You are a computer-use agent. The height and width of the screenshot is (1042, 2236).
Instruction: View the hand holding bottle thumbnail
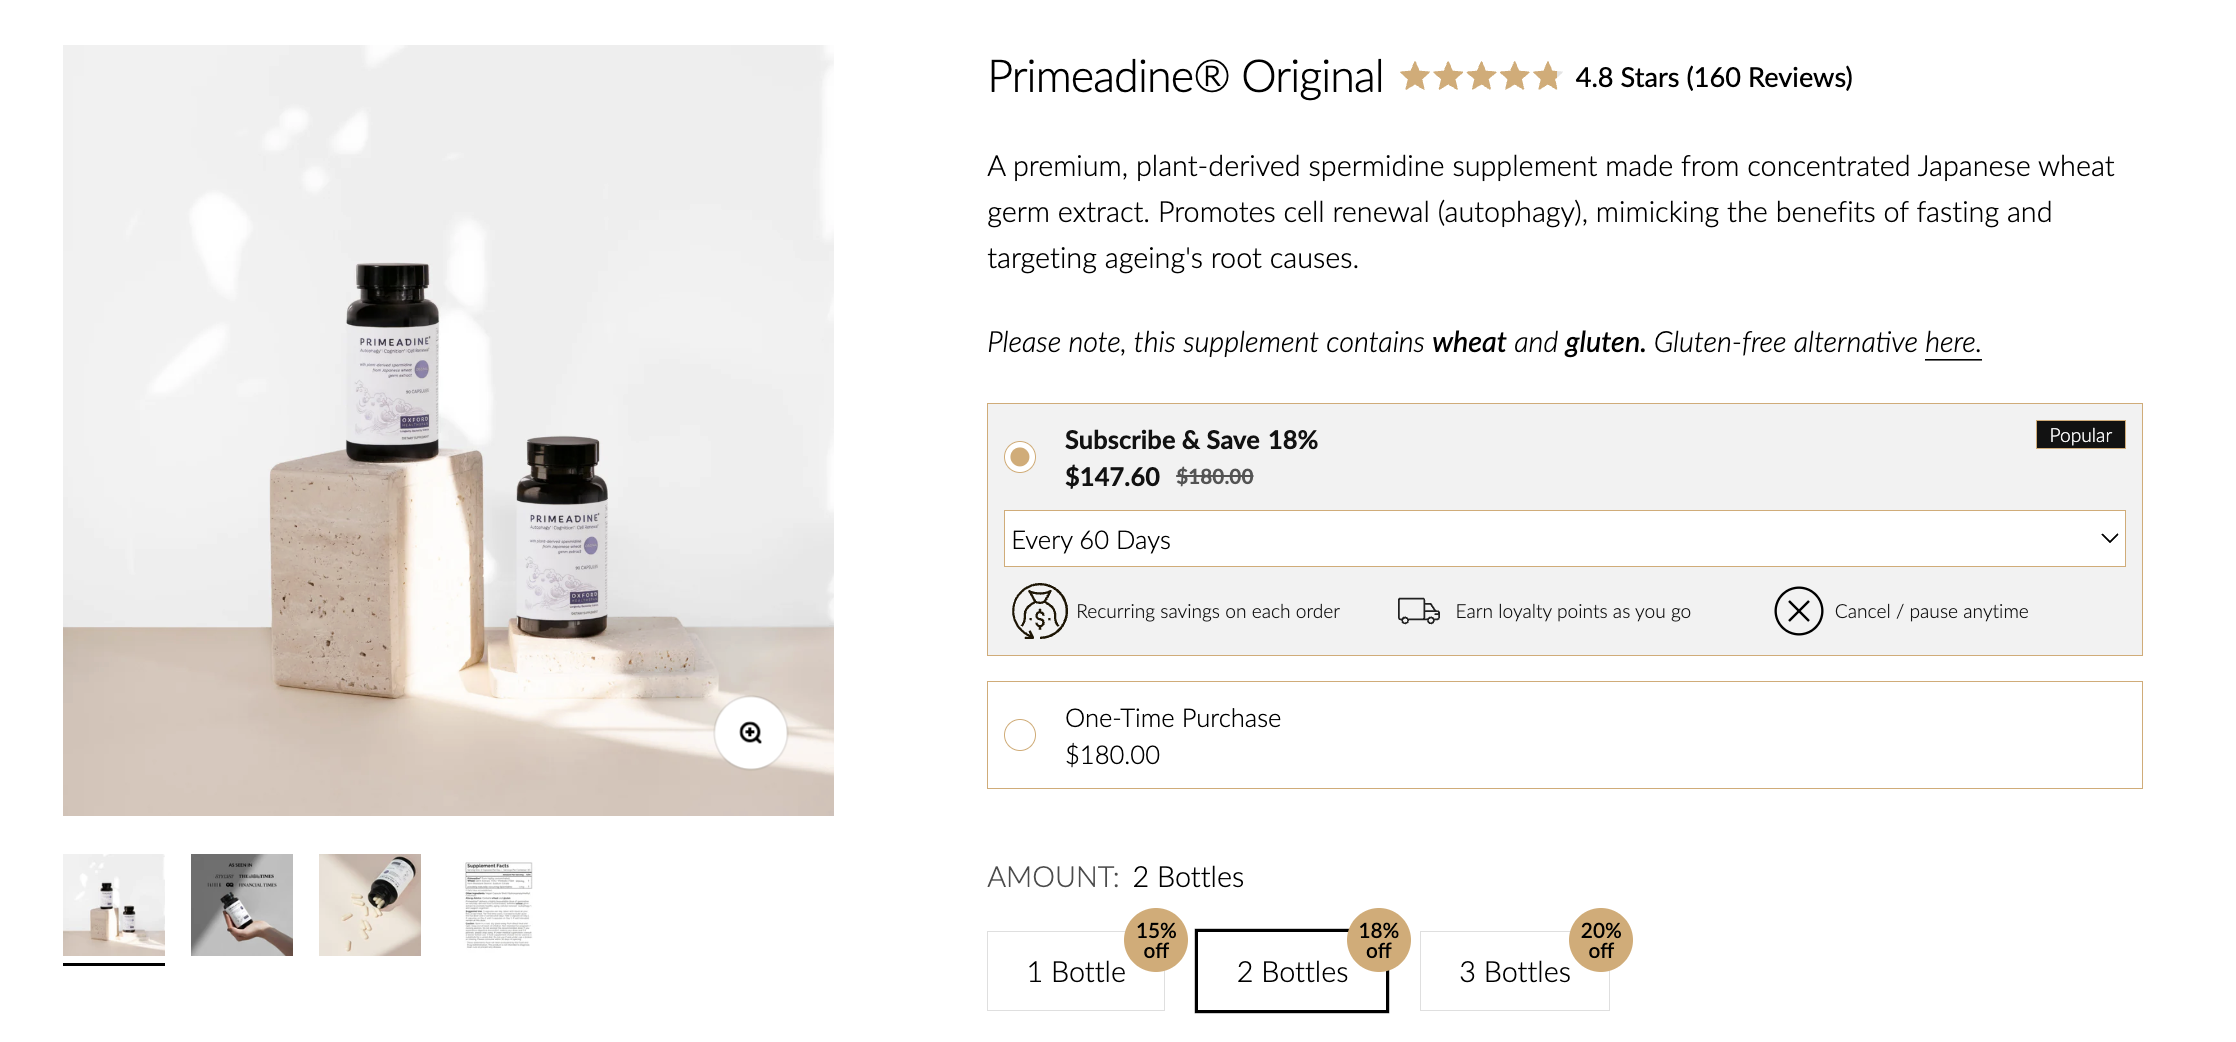pos(242,905)
